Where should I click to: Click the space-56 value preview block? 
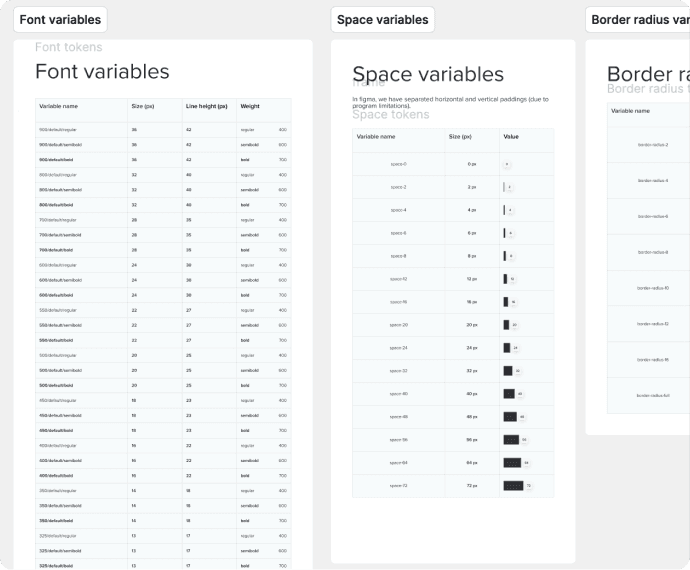511,440
